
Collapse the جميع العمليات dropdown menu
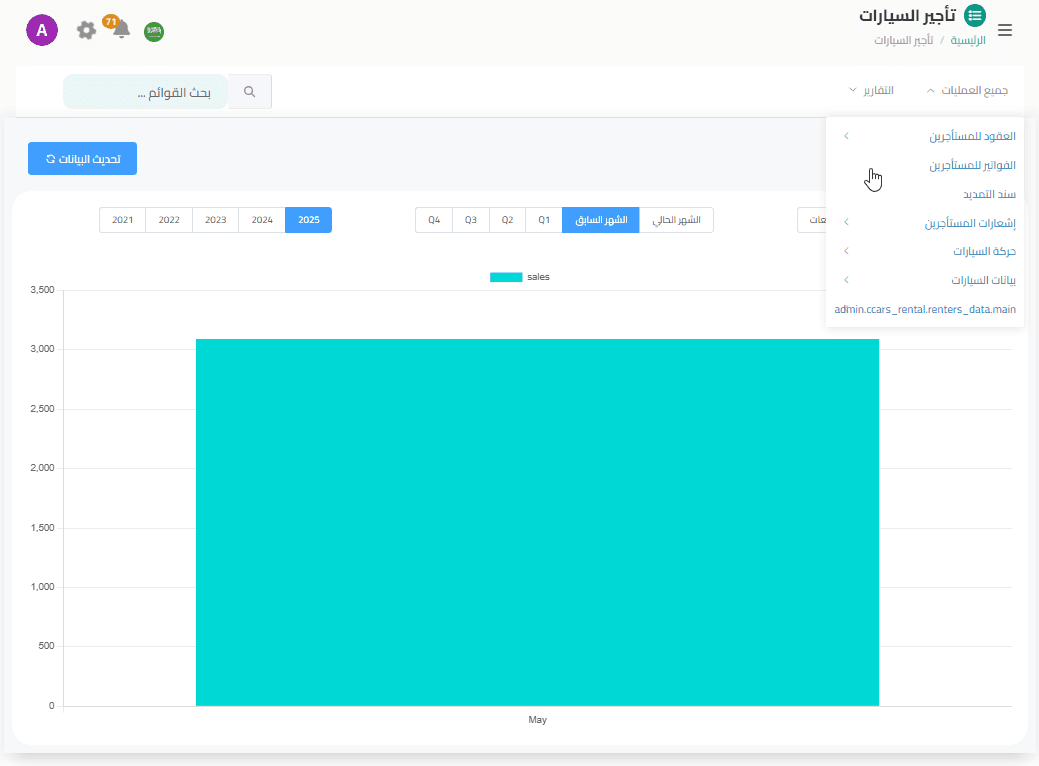pyautogui.click(x=967, y=91)
